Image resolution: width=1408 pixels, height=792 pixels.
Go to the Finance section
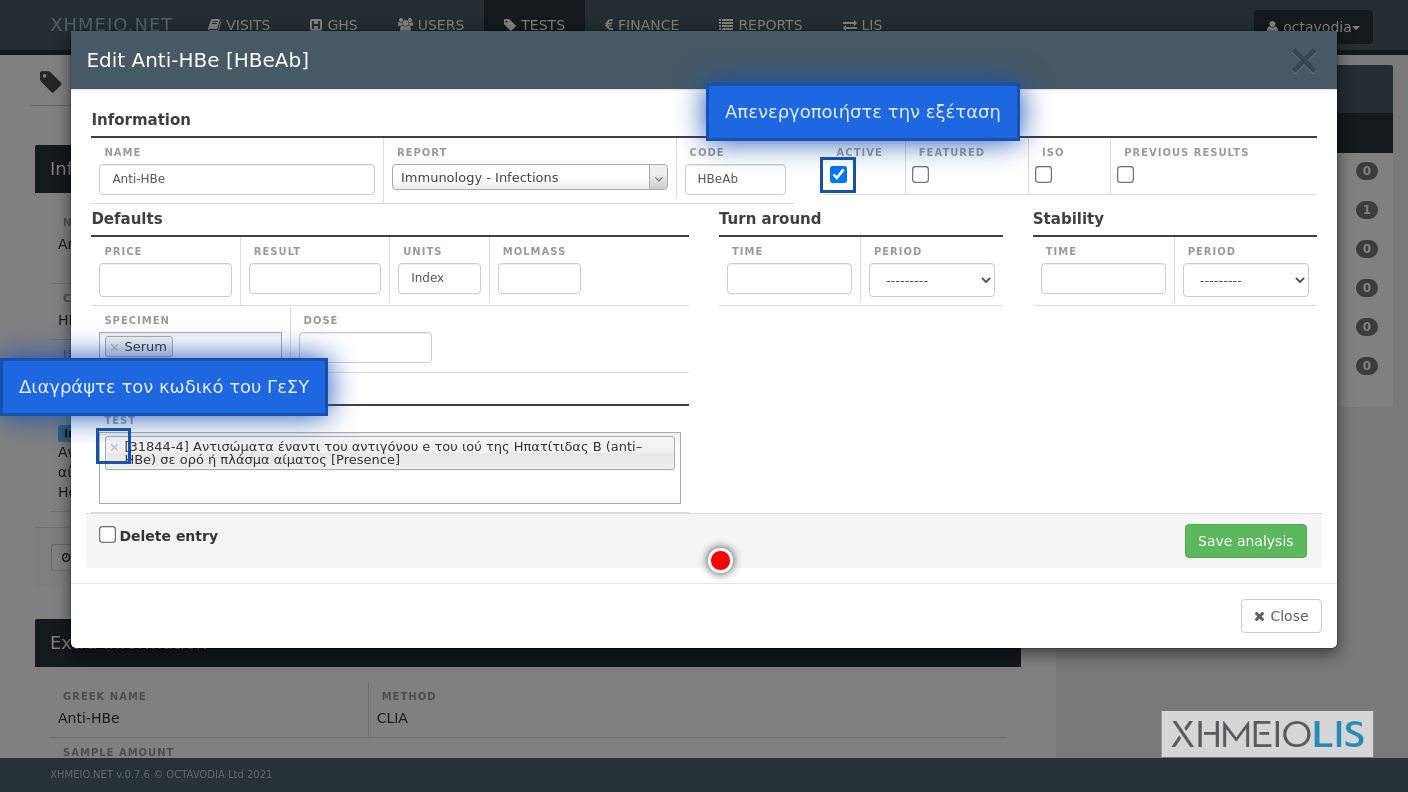pyautogui.click(x=641, y=25)
